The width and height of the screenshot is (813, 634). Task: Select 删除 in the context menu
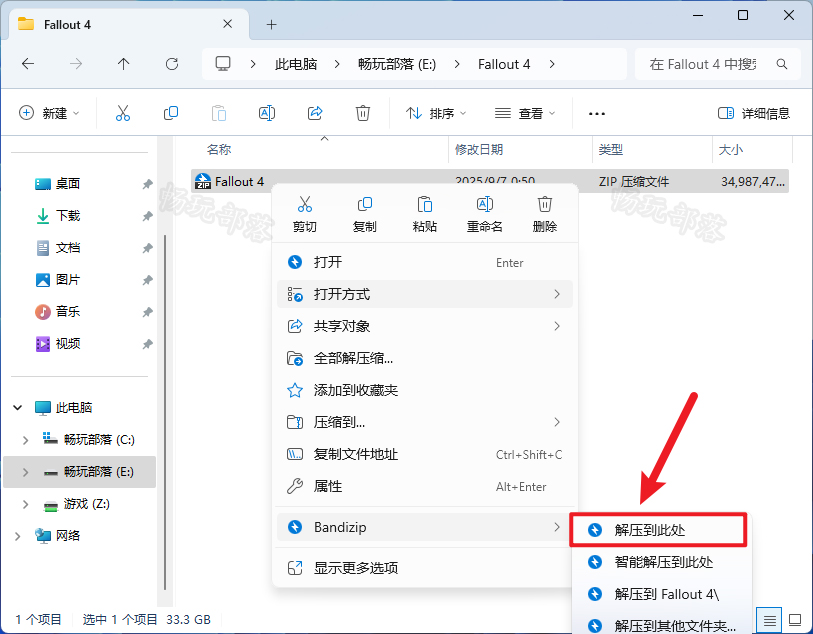544,214
